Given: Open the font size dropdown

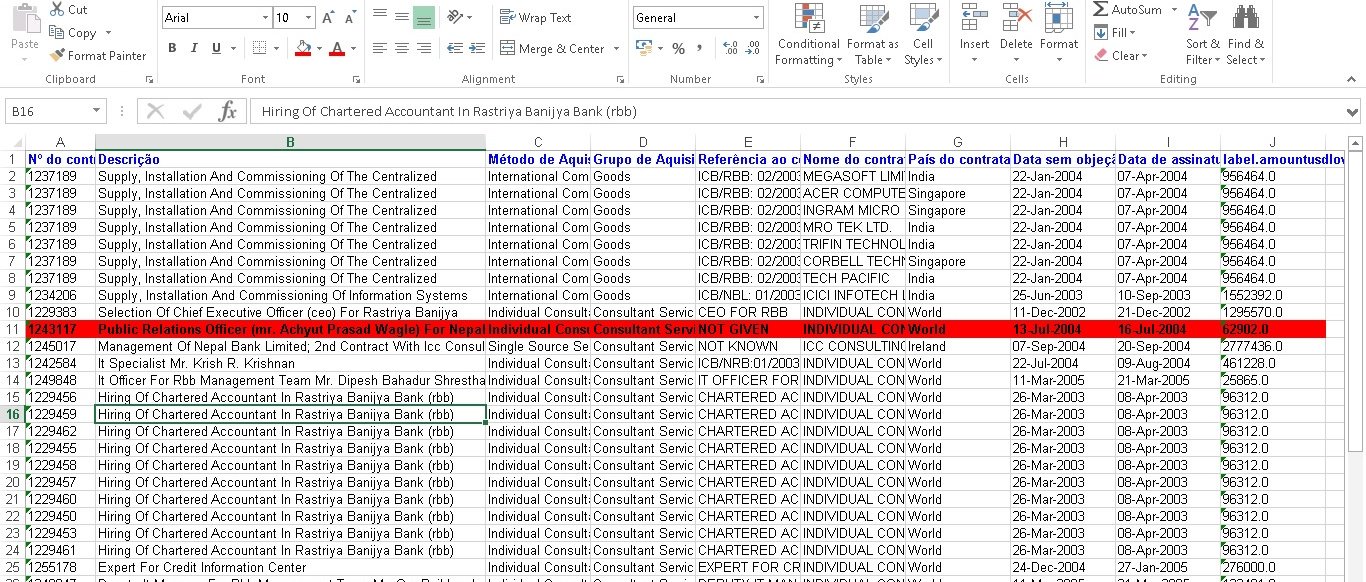Looking at the screenshot, I should [309, 18].
